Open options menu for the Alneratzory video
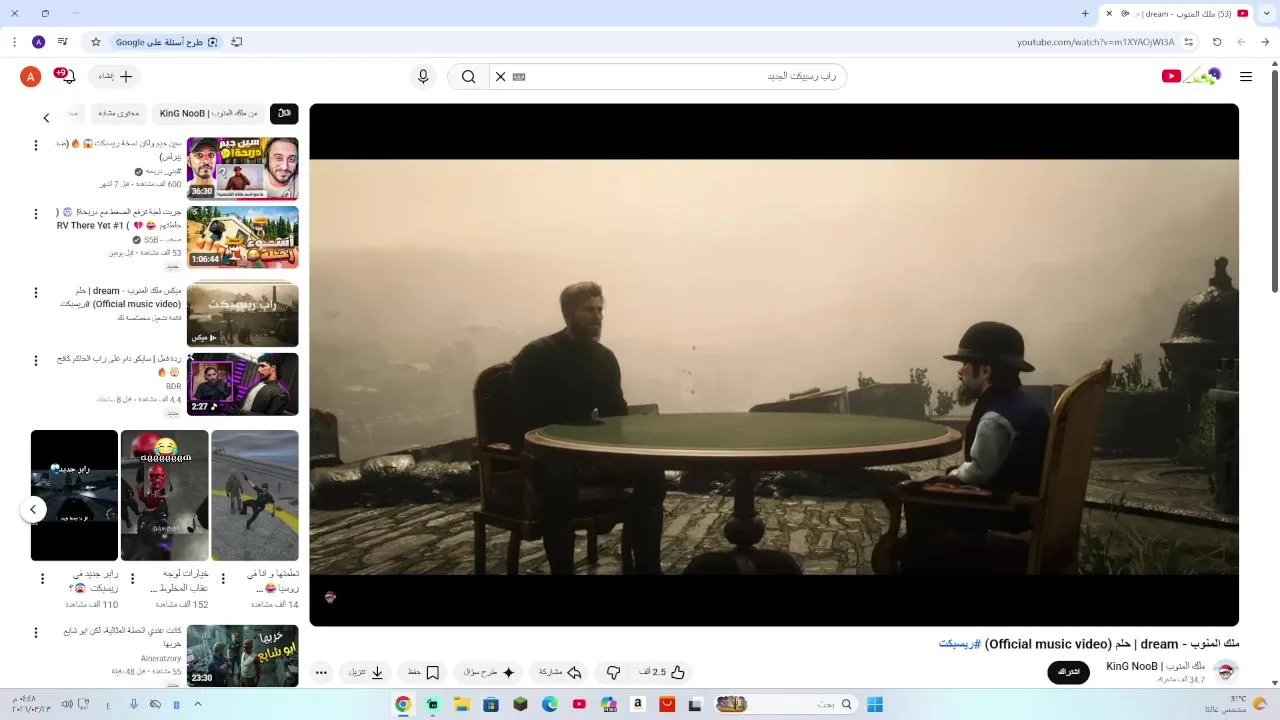The image size is (1280, 720). pos(36,633)
